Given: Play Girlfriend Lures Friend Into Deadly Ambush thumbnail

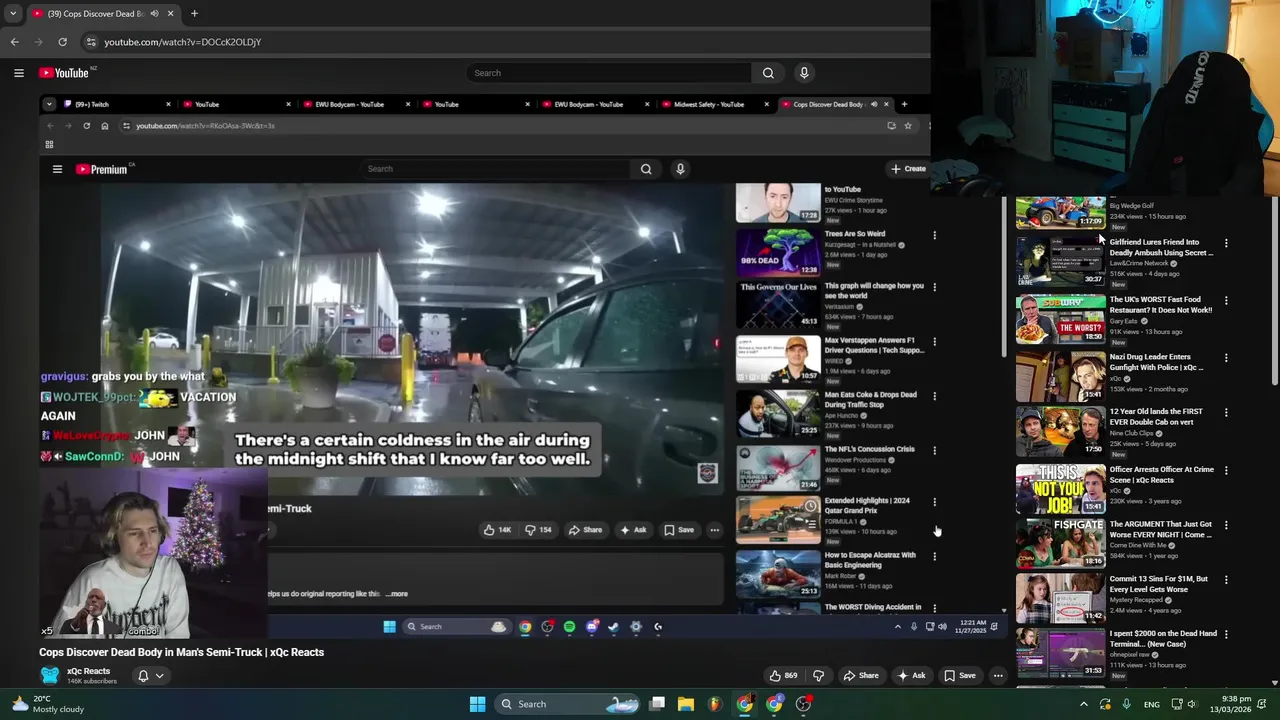Looking at the screenshot, I should (x=1060, y=261).
